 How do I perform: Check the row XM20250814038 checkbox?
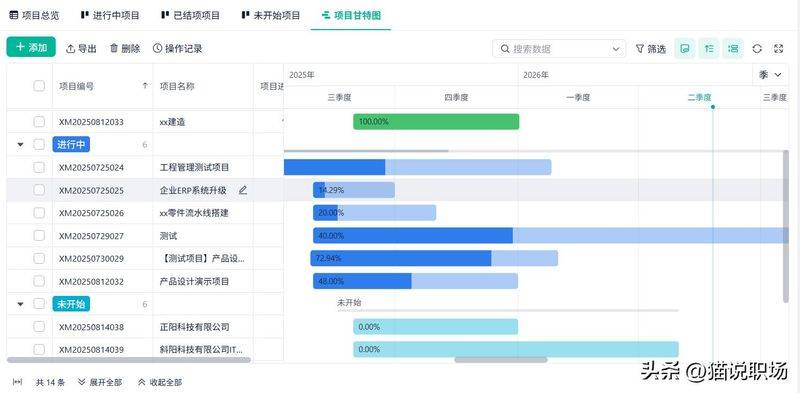(39, 327)
